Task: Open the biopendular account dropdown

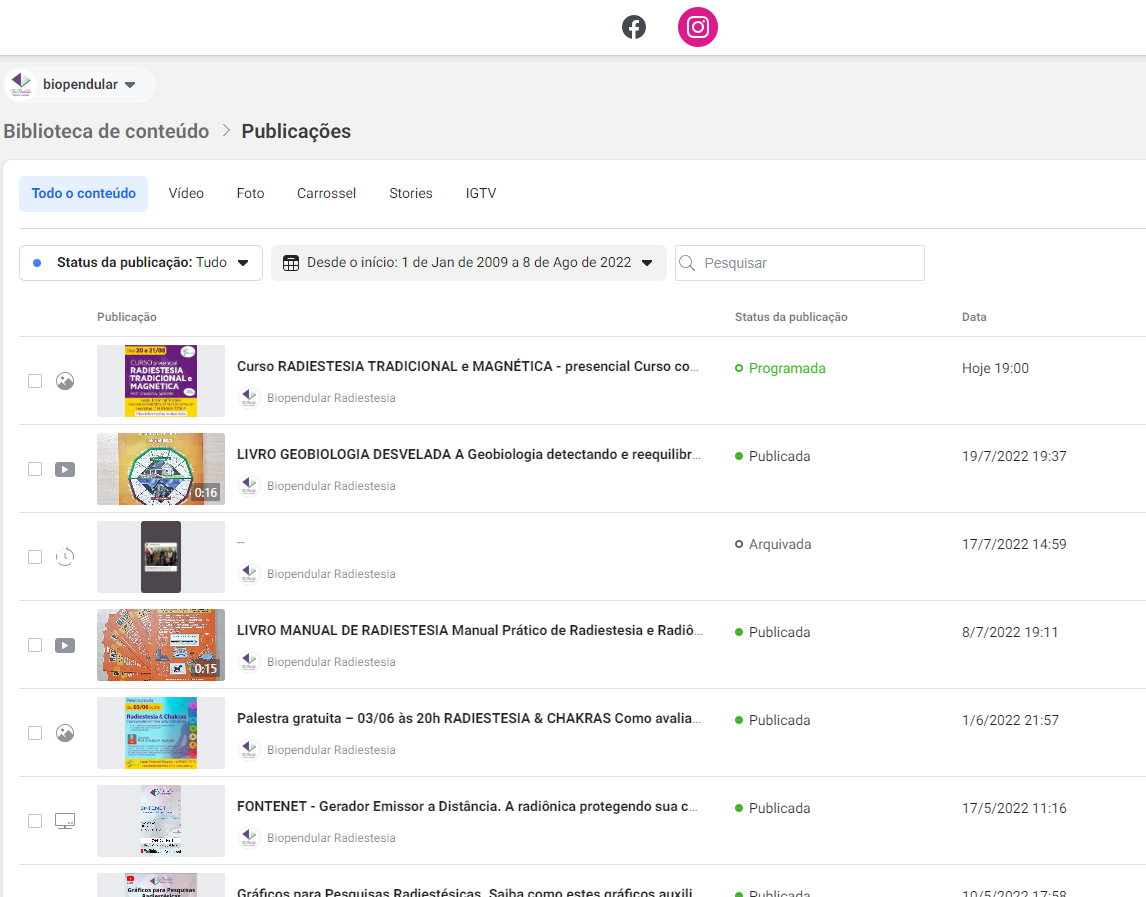Action: [x=80, y=85]
